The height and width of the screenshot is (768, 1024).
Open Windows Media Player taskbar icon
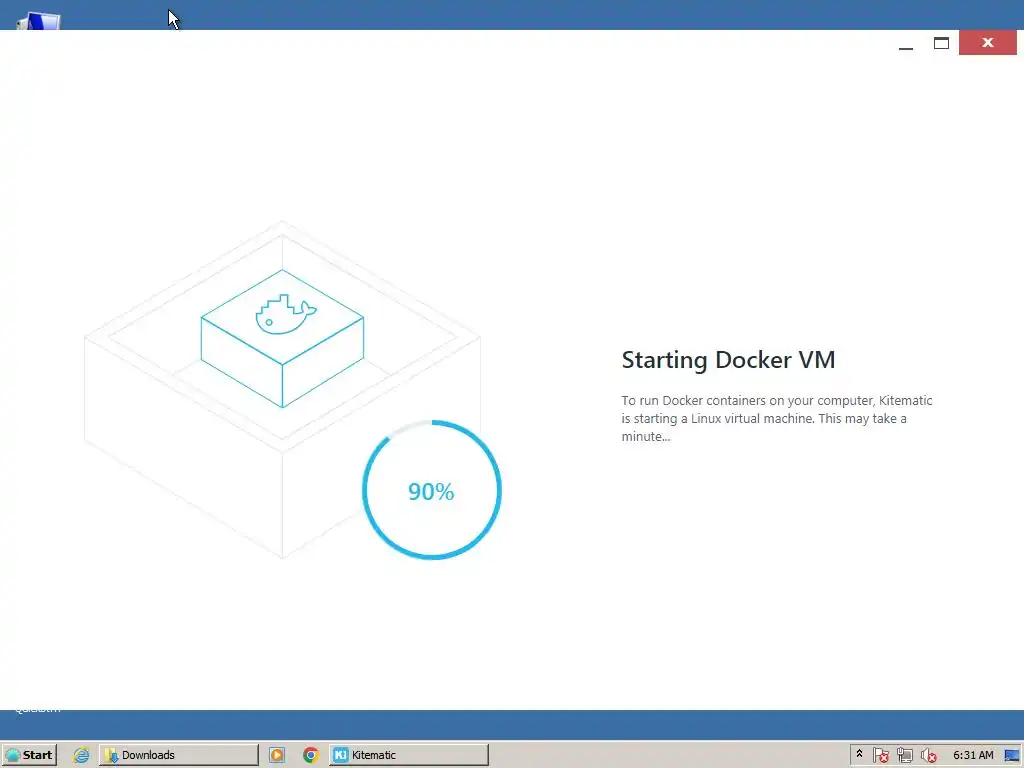coord(276,755)
